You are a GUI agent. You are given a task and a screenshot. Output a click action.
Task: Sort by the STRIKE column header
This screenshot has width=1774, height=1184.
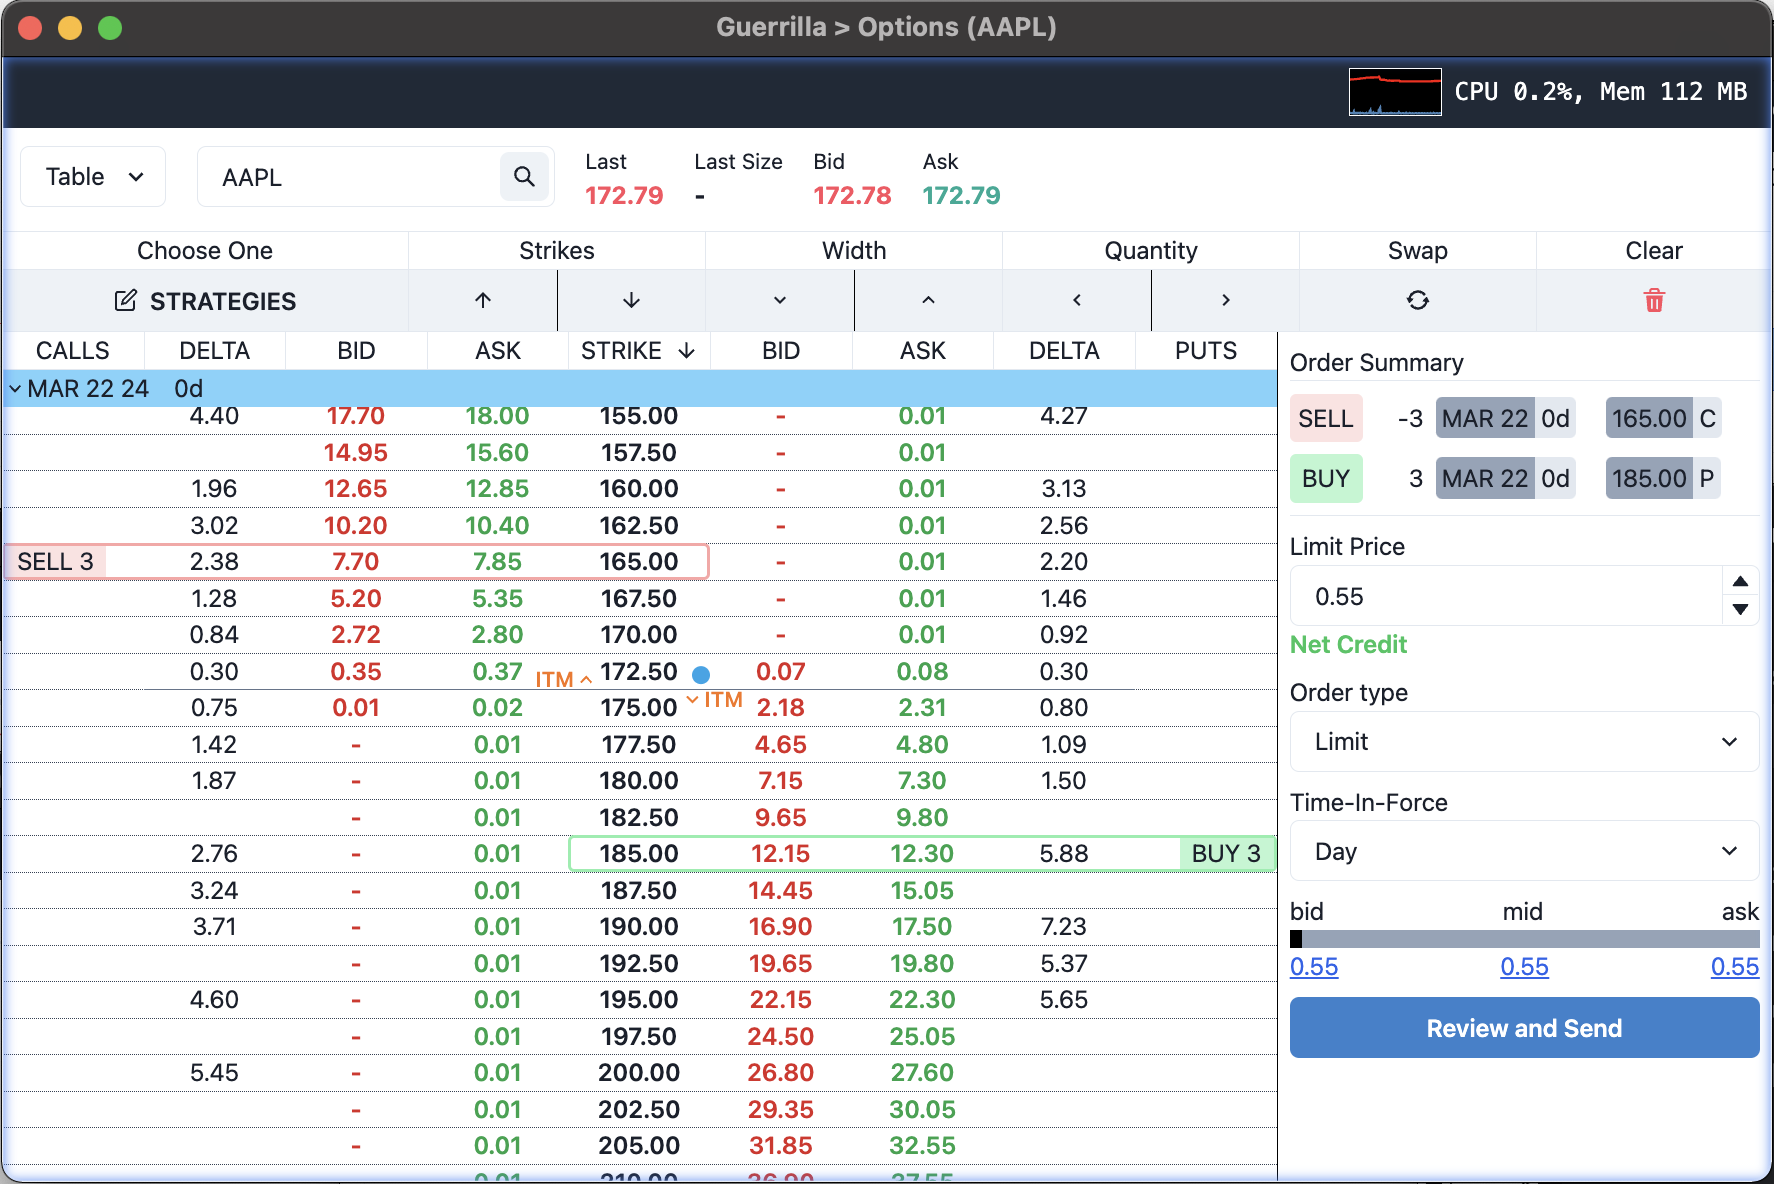(x=638, y=351)
